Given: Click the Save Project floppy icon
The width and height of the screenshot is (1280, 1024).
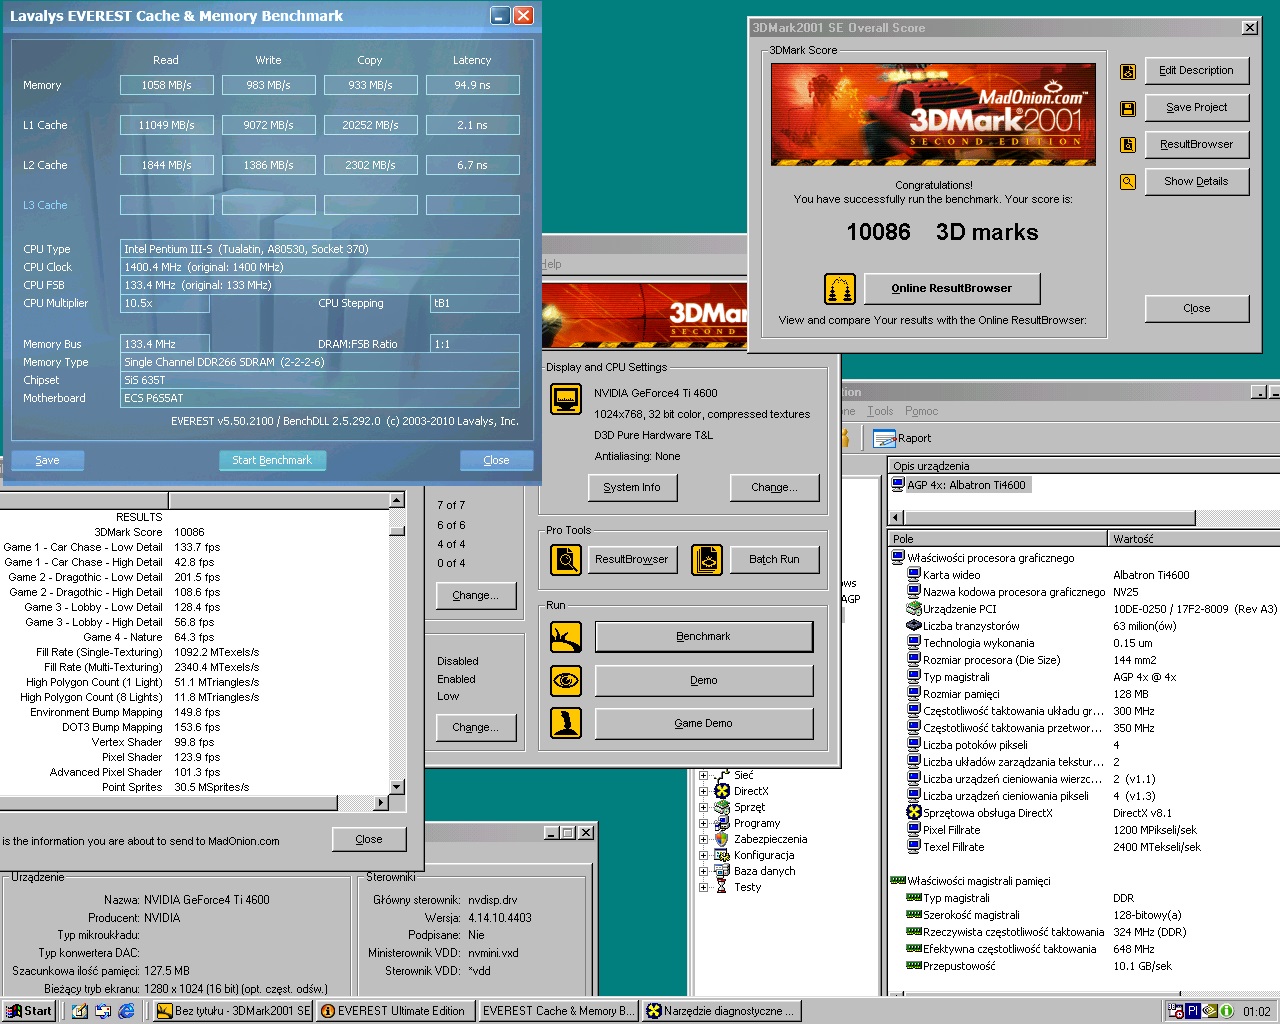Looking at the screenshot, I should (1128, 109).
